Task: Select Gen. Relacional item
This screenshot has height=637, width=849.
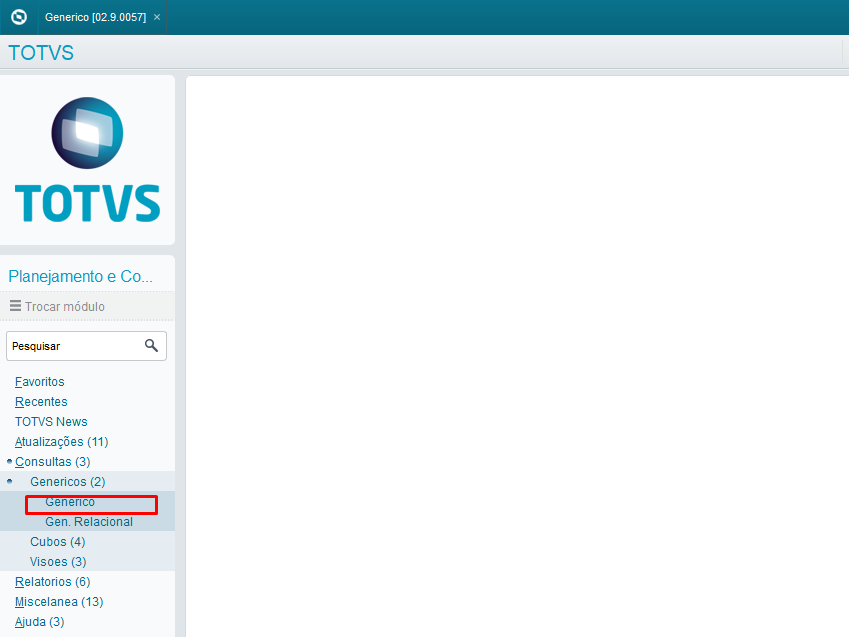Action: pyautogui.click(x=89, y=522)
